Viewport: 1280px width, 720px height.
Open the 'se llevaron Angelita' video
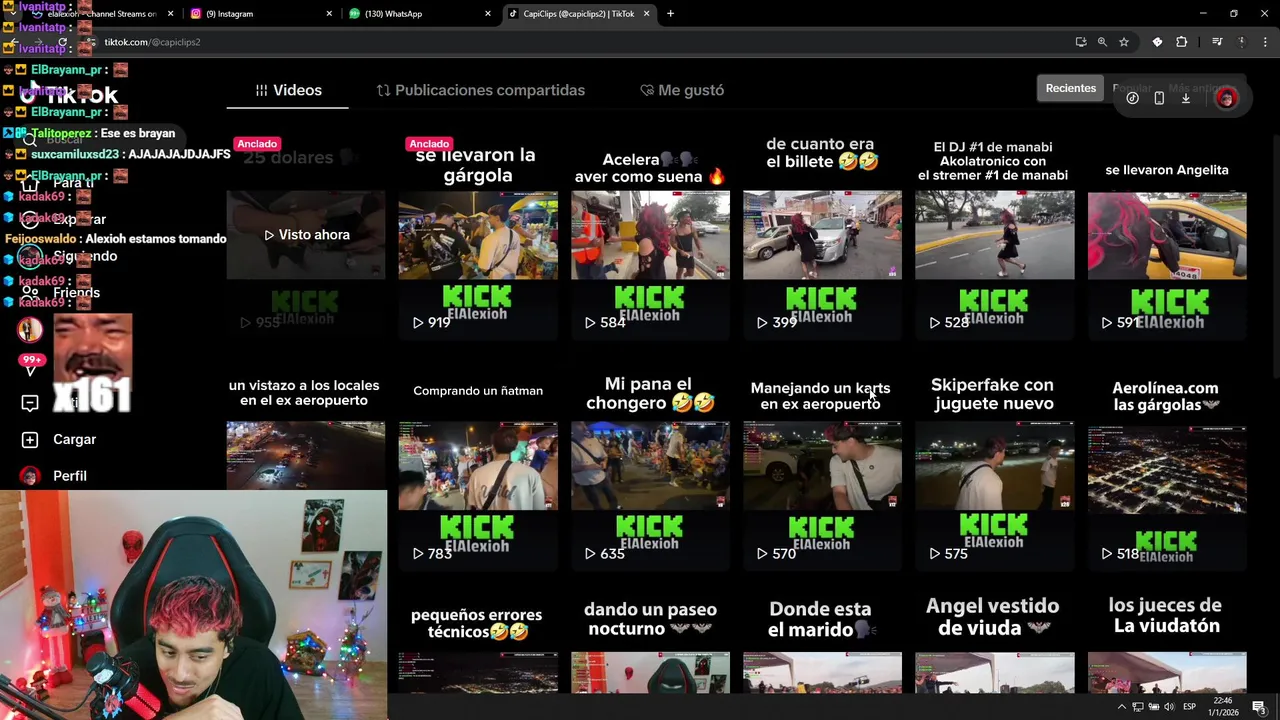[1167, 235]
